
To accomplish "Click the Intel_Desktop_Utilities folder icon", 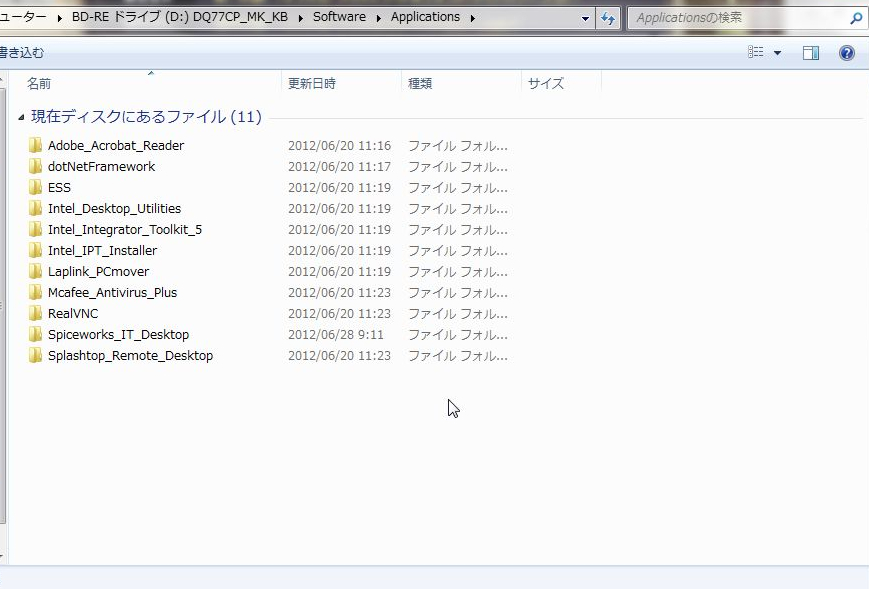I will [35, 208].
